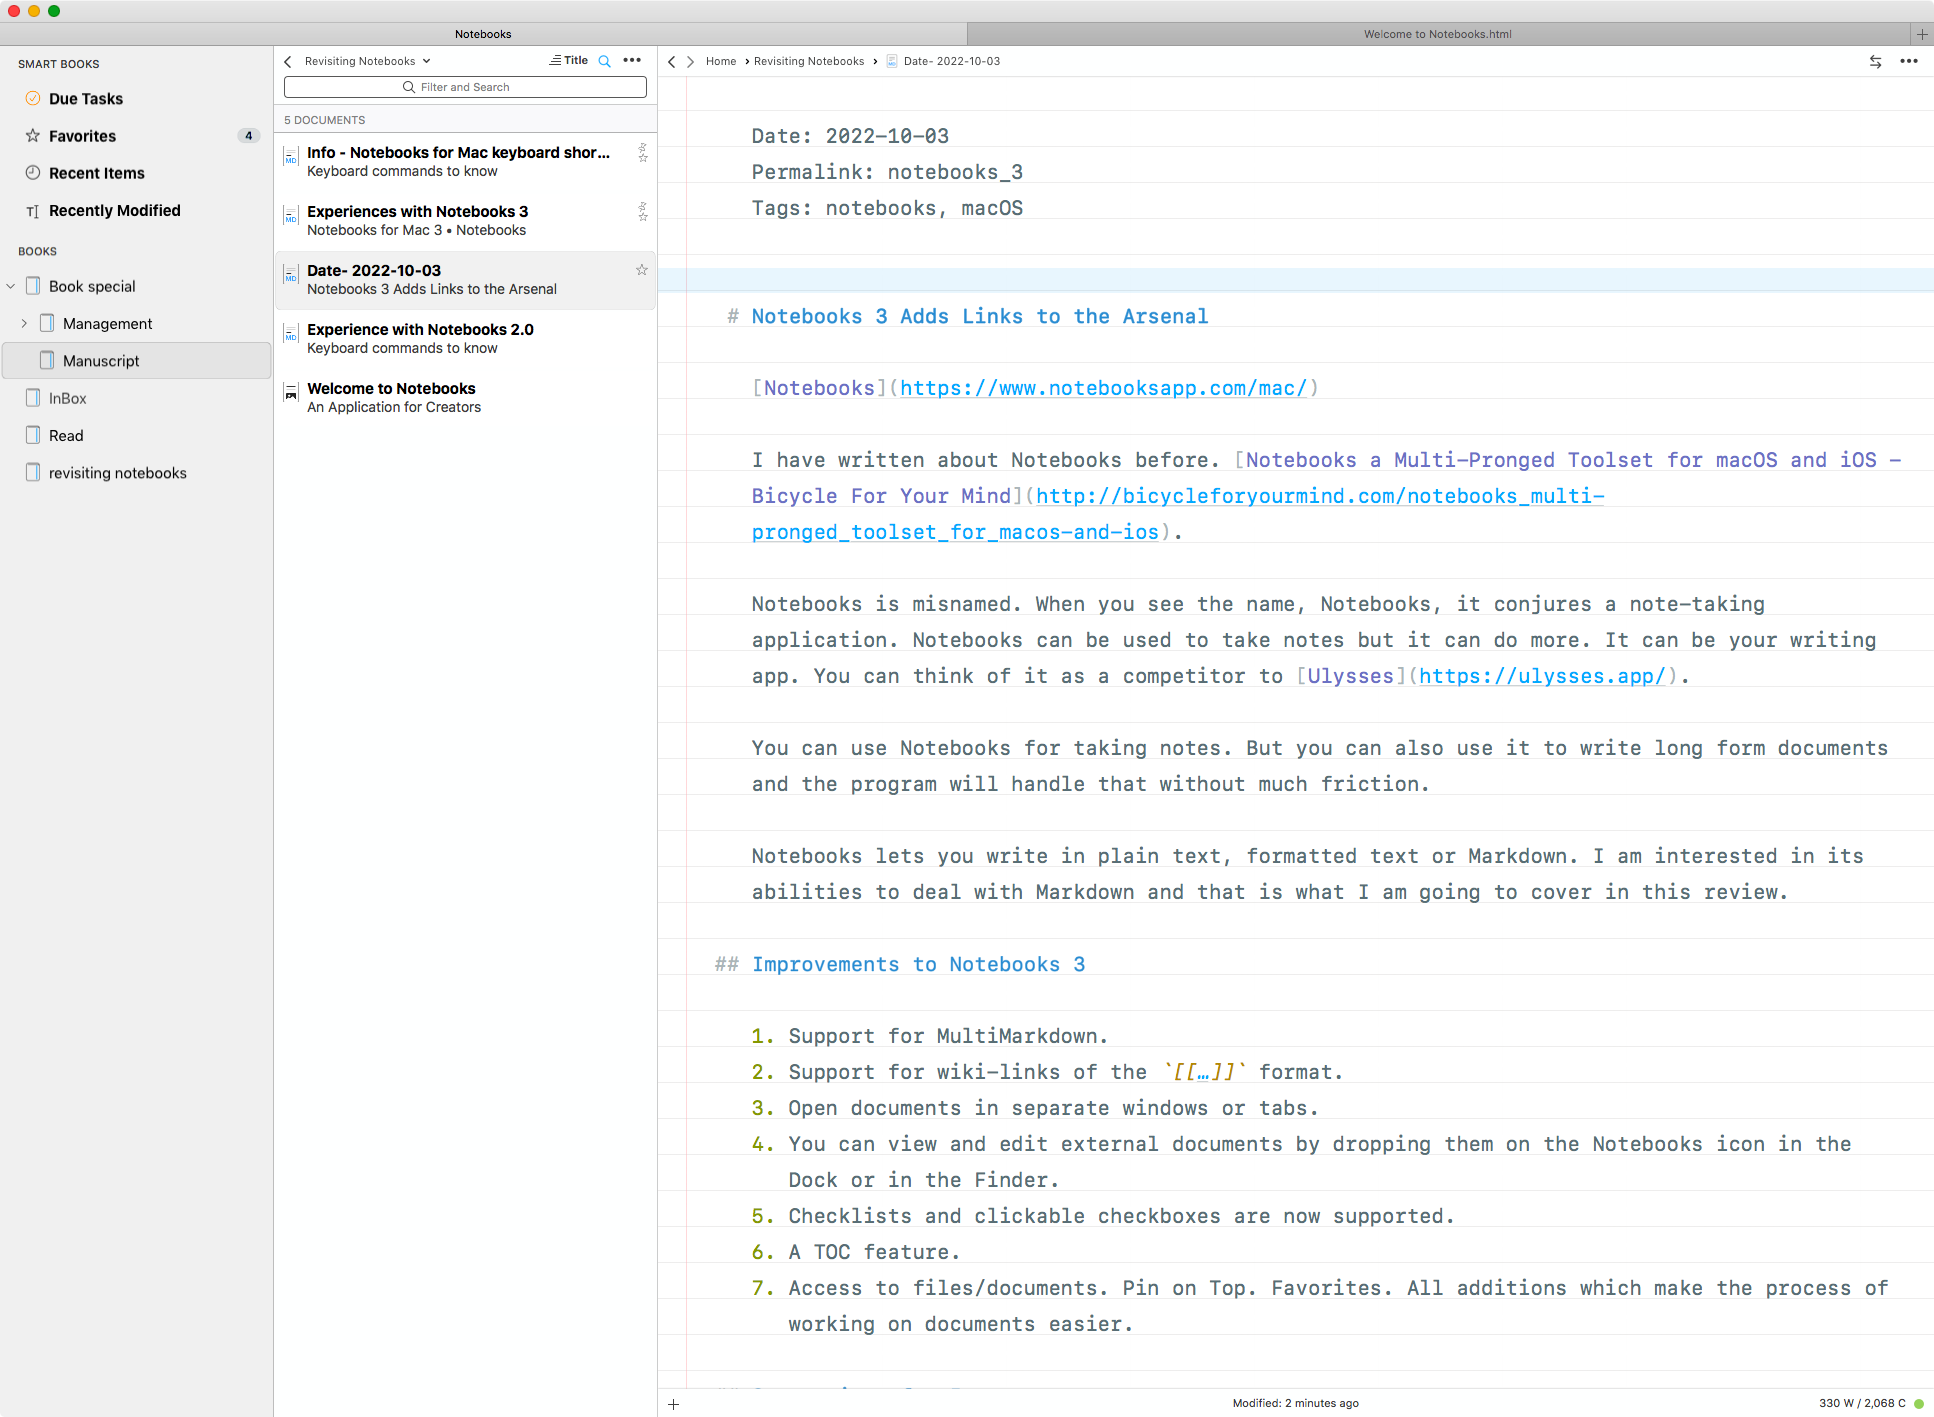Click the Modified: 2 minutes ago status
The height and width of the screenshot is (1417, 1934).
click(x=1295, y=1404)
